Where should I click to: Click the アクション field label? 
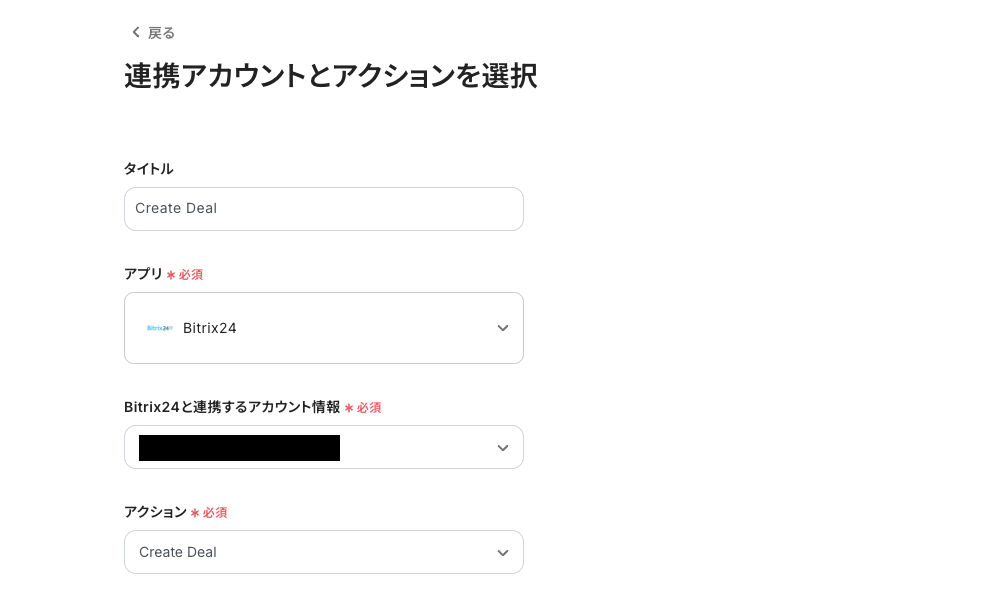click(155, 512)
